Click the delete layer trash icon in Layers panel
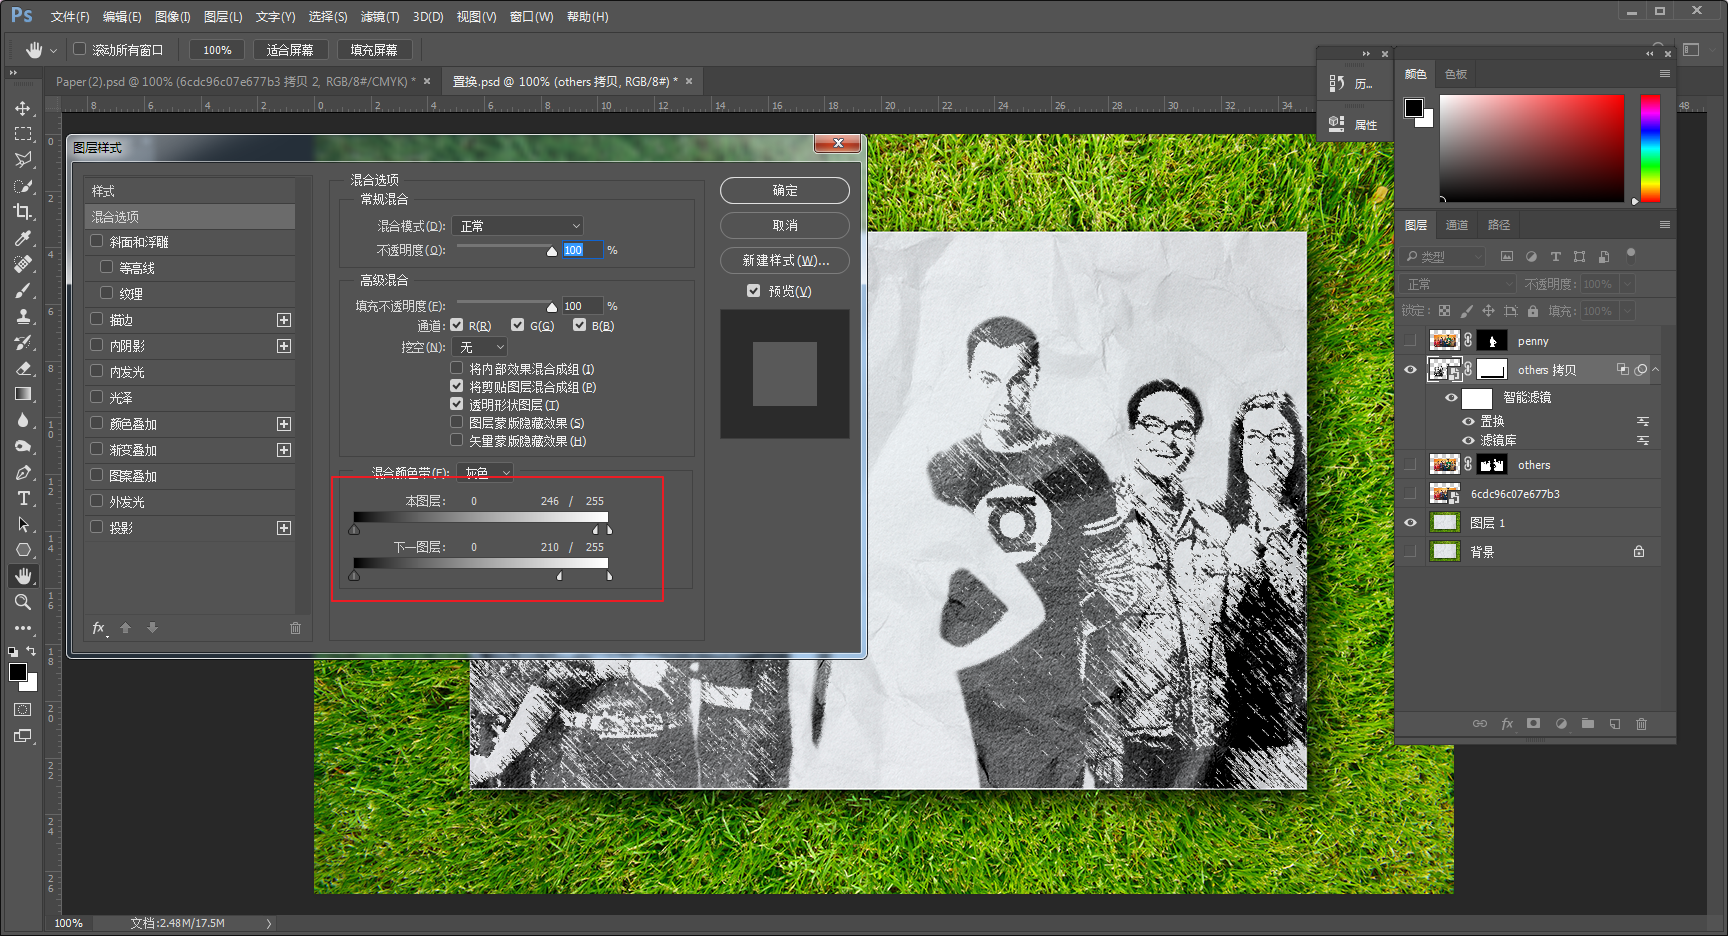The image size is (1728, 936). [1641, 724]
